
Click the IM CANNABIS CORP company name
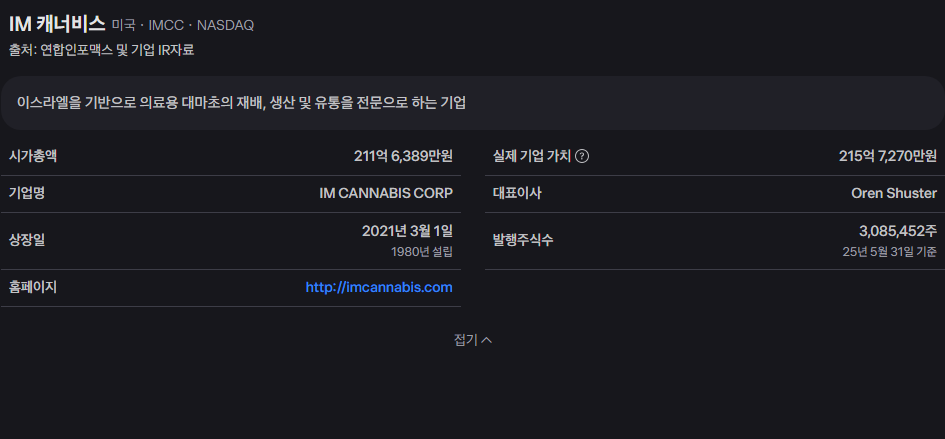(386, 194)
